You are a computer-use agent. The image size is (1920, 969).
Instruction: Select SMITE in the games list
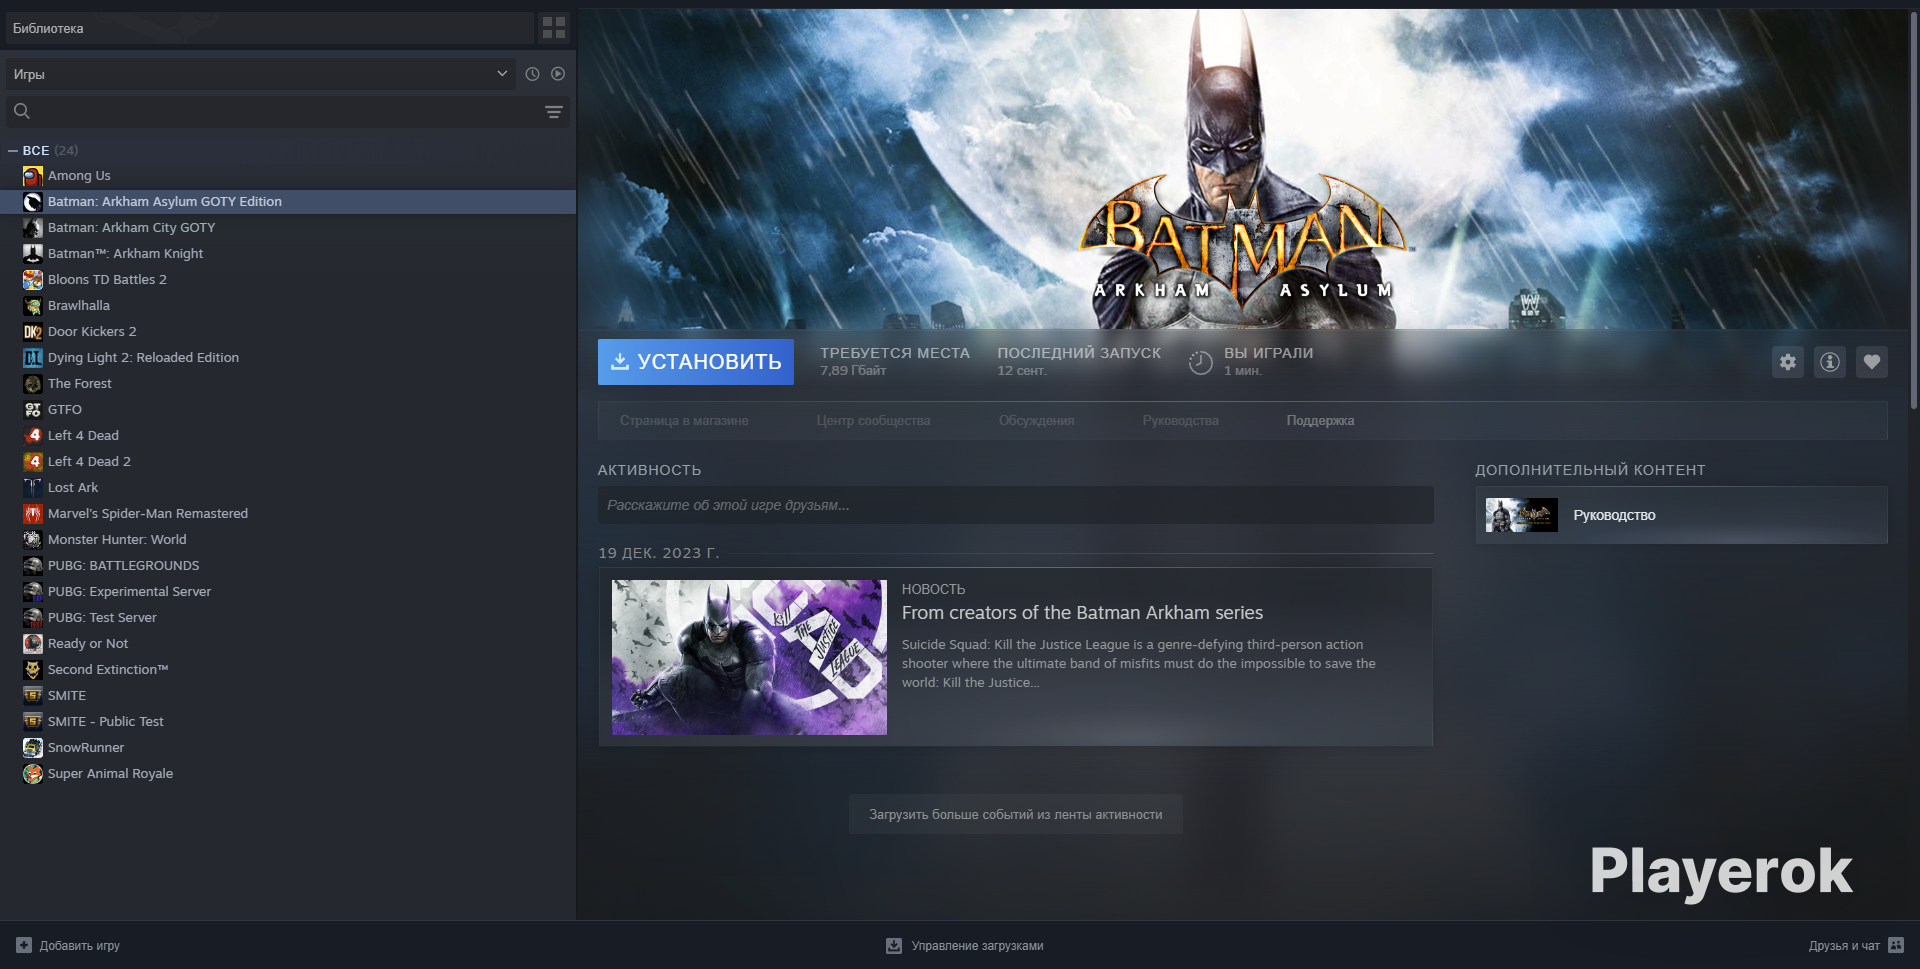pyautogui.click(x=67, y=696)
